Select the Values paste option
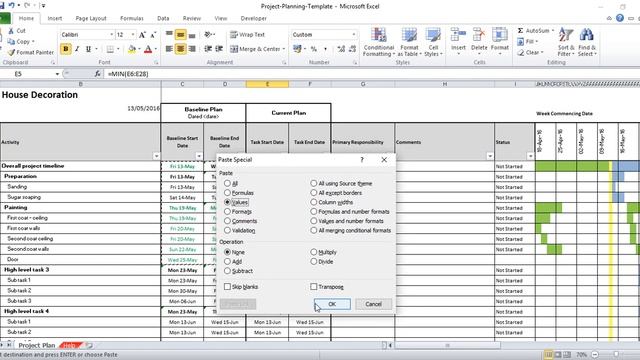Screen dimensions: 640x360 pyautogui.click(x=227, y=202)
